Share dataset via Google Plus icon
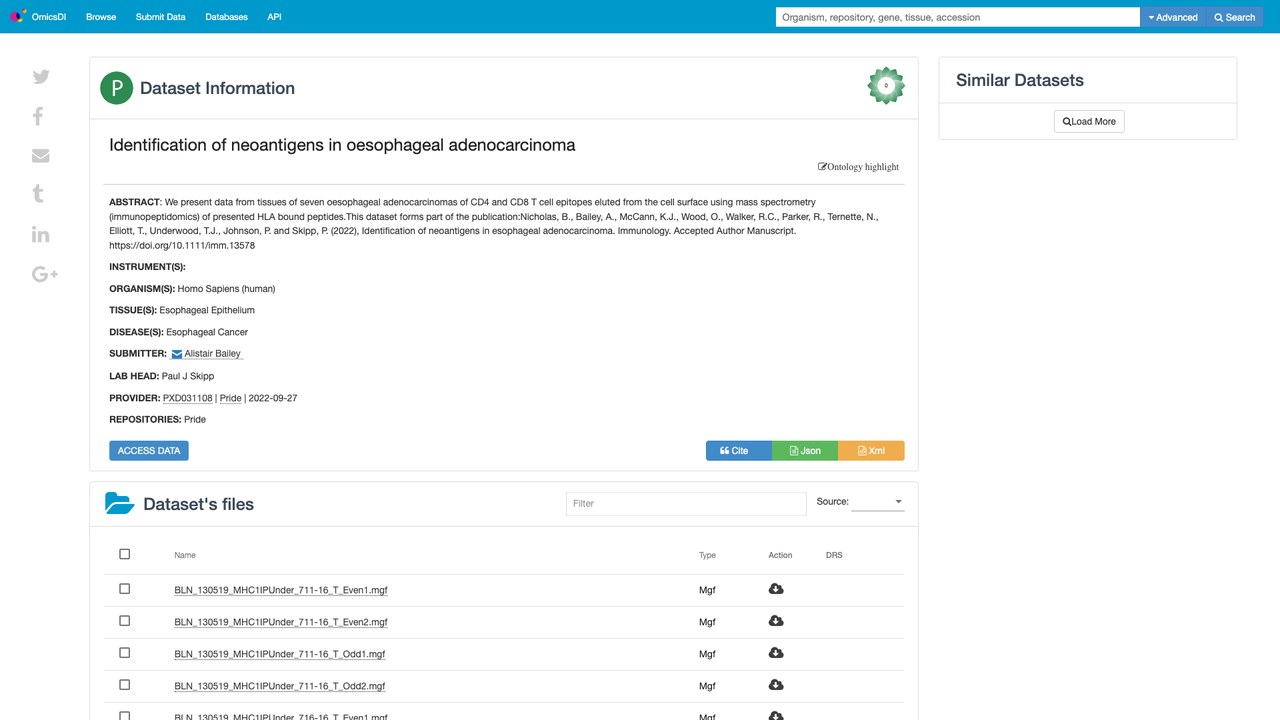1280x720 pixels. tap(45, 274)
